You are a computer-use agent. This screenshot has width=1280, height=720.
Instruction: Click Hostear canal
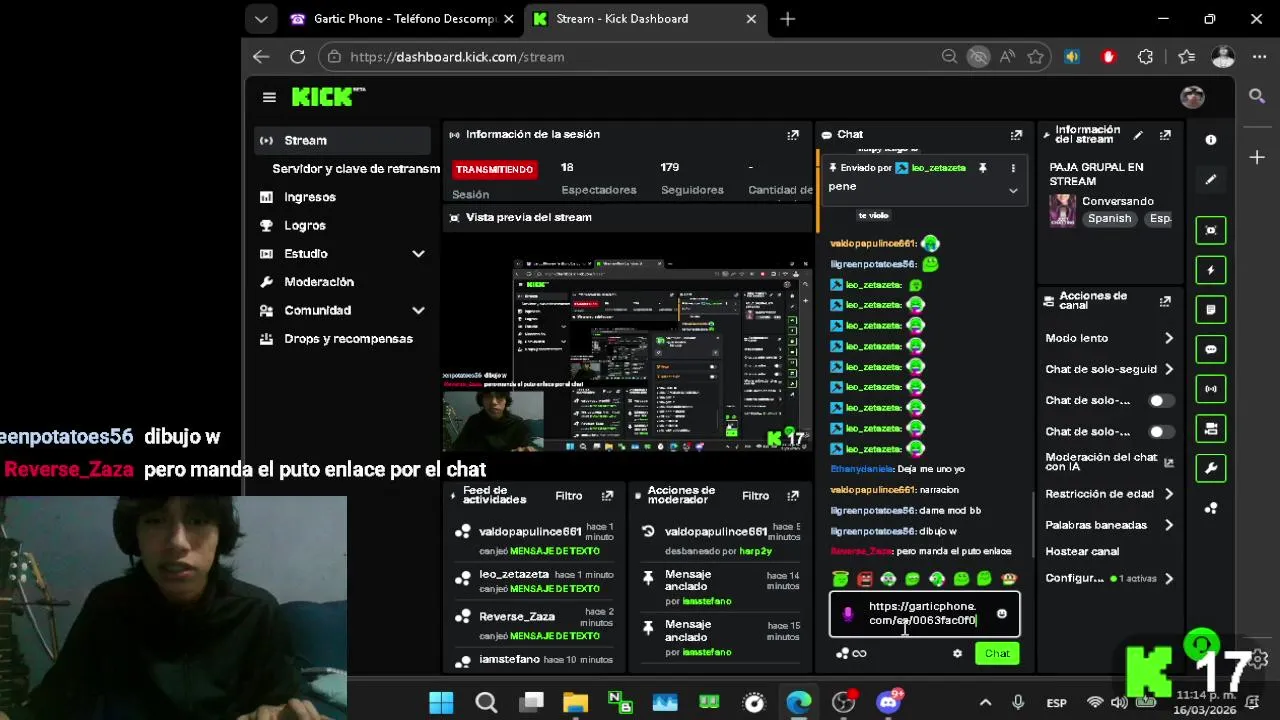pos(1082,552)
